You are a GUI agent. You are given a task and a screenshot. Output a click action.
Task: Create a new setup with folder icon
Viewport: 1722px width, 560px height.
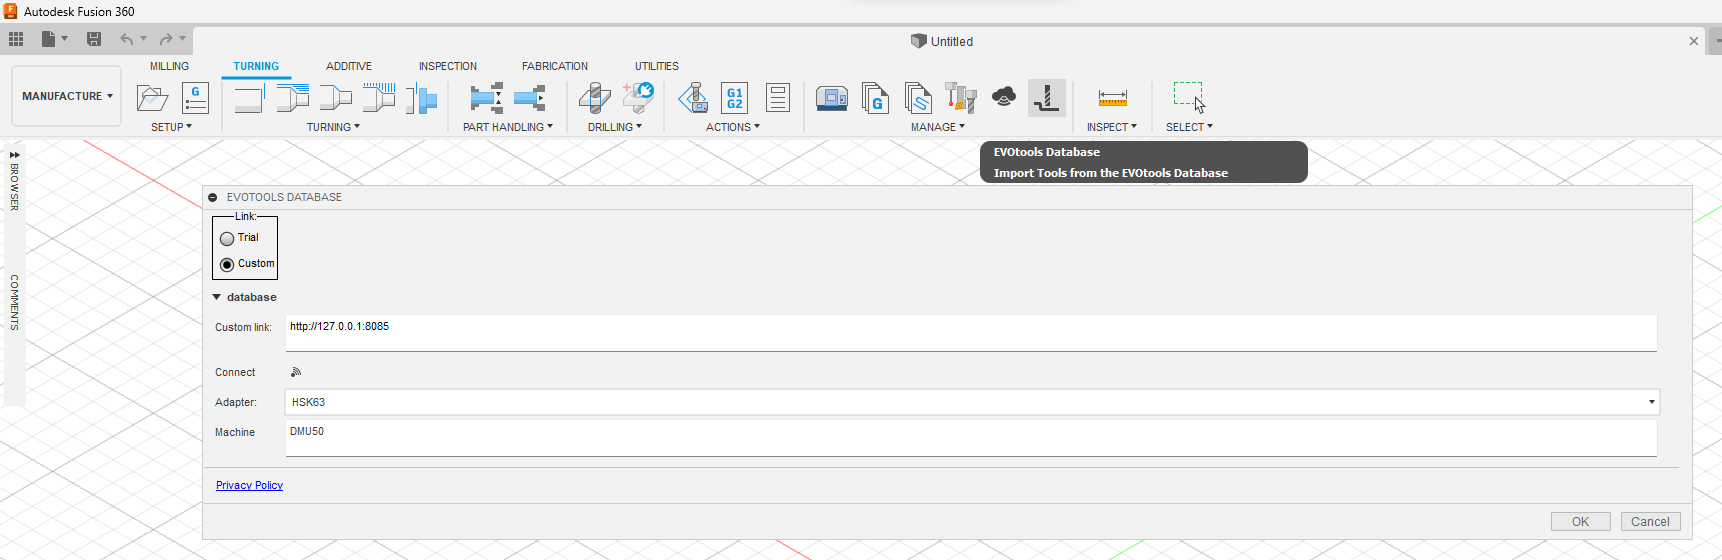tap(152, 98)
